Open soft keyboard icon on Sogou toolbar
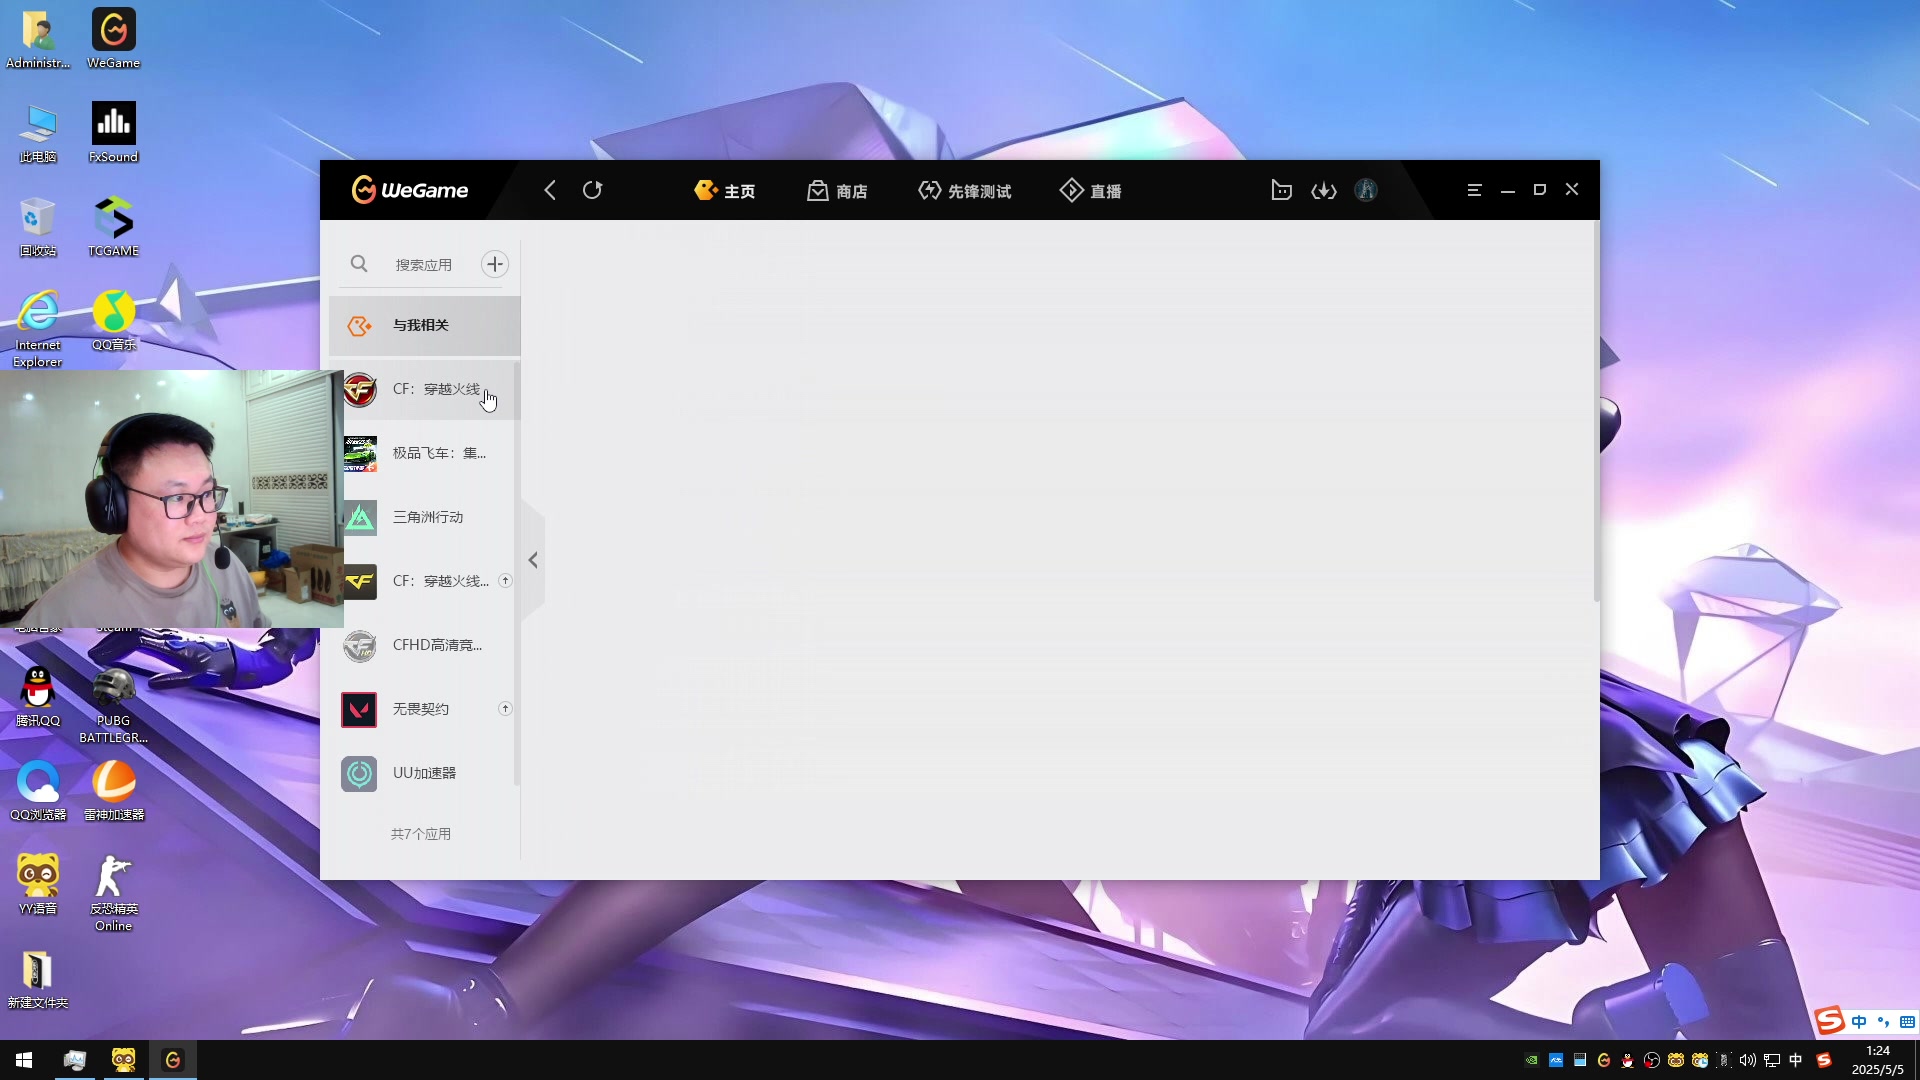 pos(1907,1022)
